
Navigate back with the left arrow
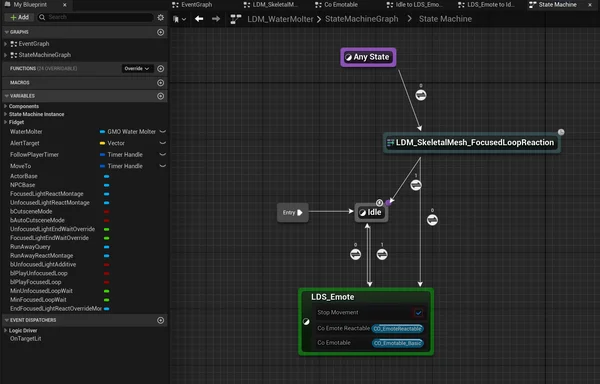click(199, 19)
